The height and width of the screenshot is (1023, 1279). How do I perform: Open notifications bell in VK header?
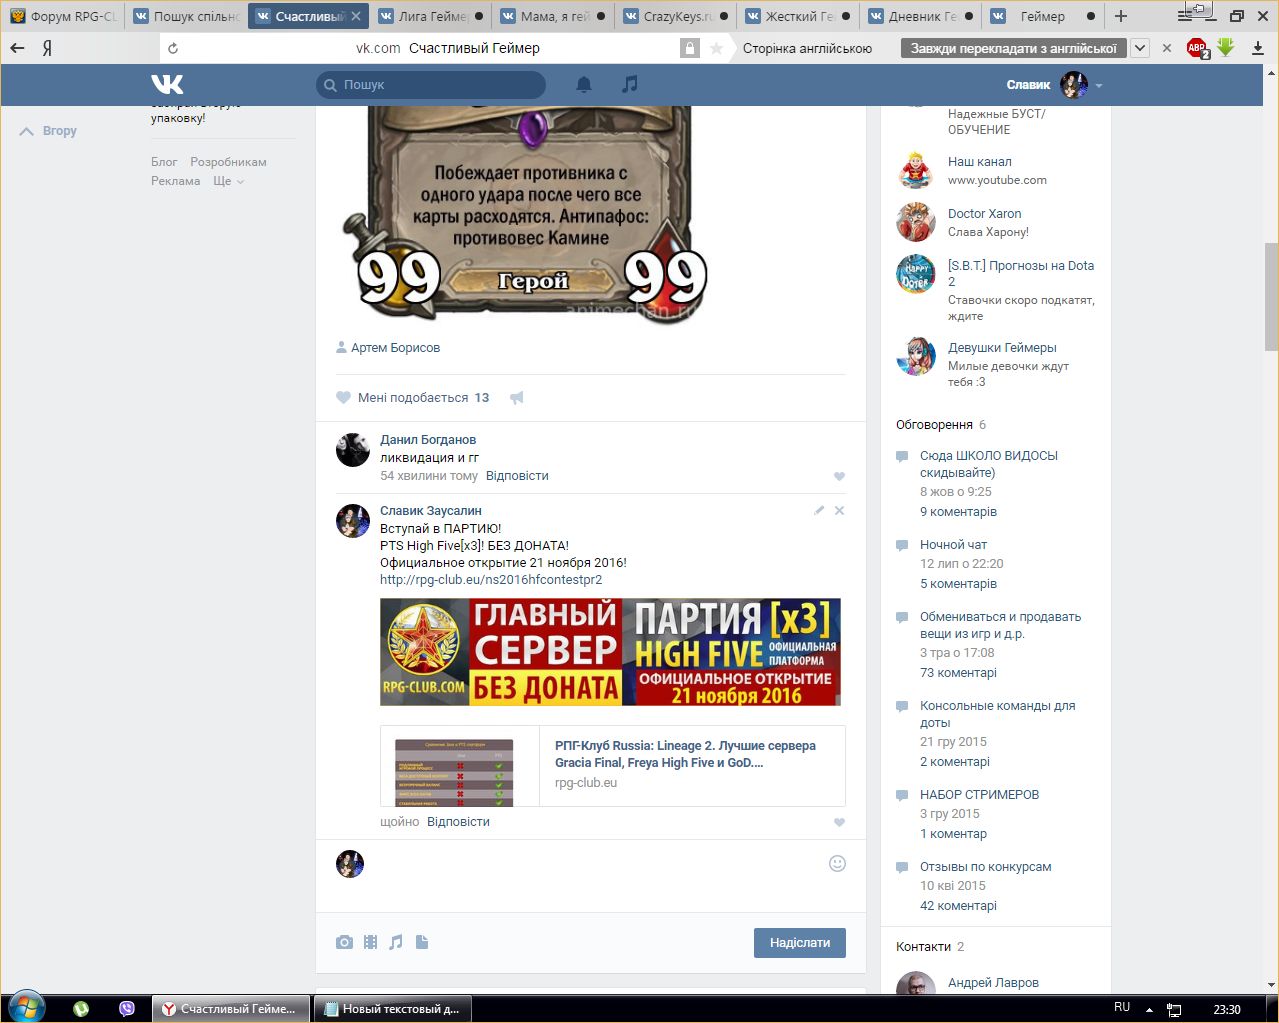[x=584, y=85]
